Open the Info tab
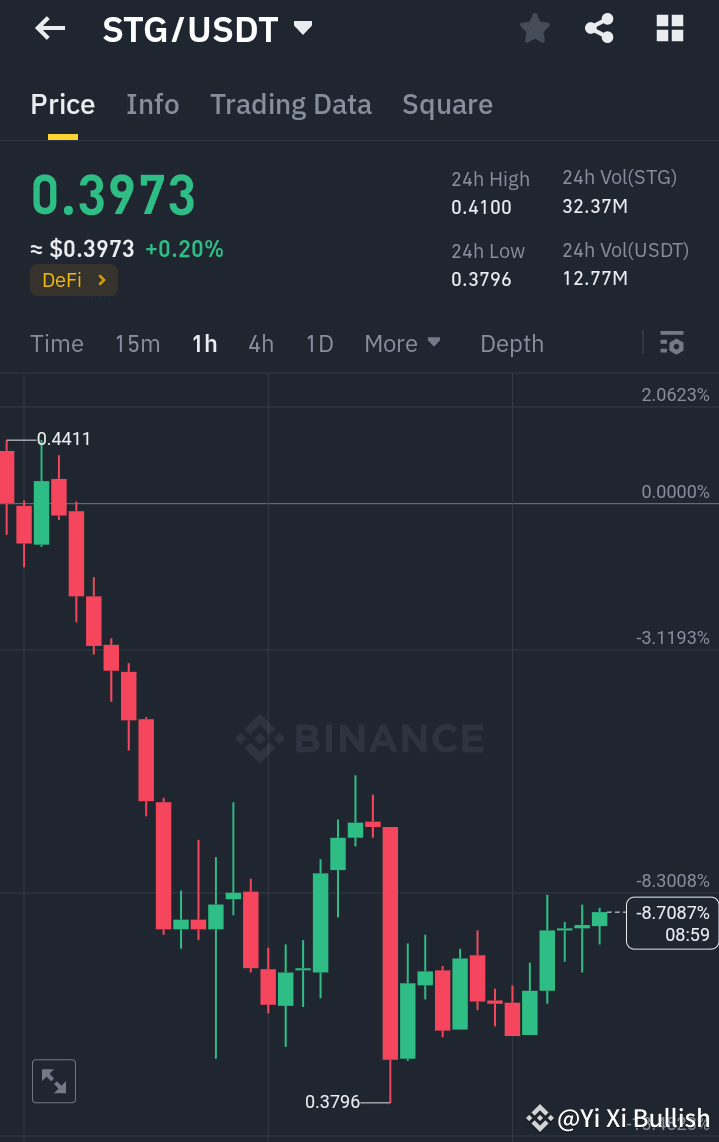 (x=152, y=104)
